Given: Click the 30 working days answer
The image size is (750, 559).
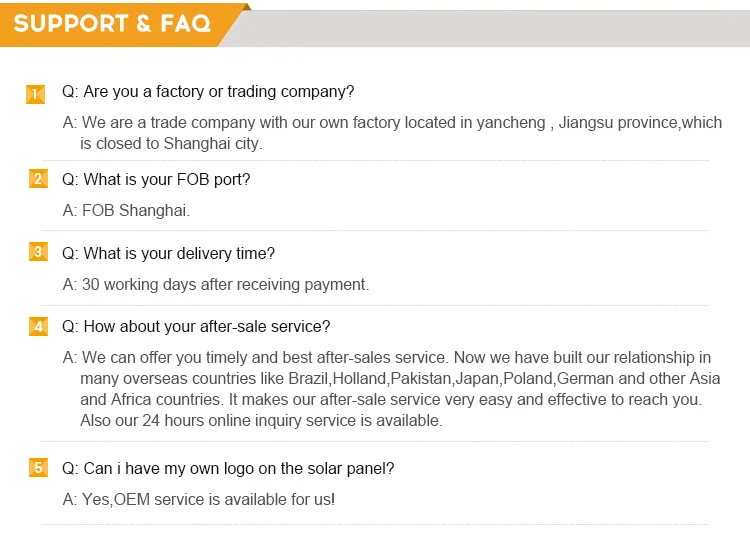Looking at the screenshot, I should pos(216,285).
